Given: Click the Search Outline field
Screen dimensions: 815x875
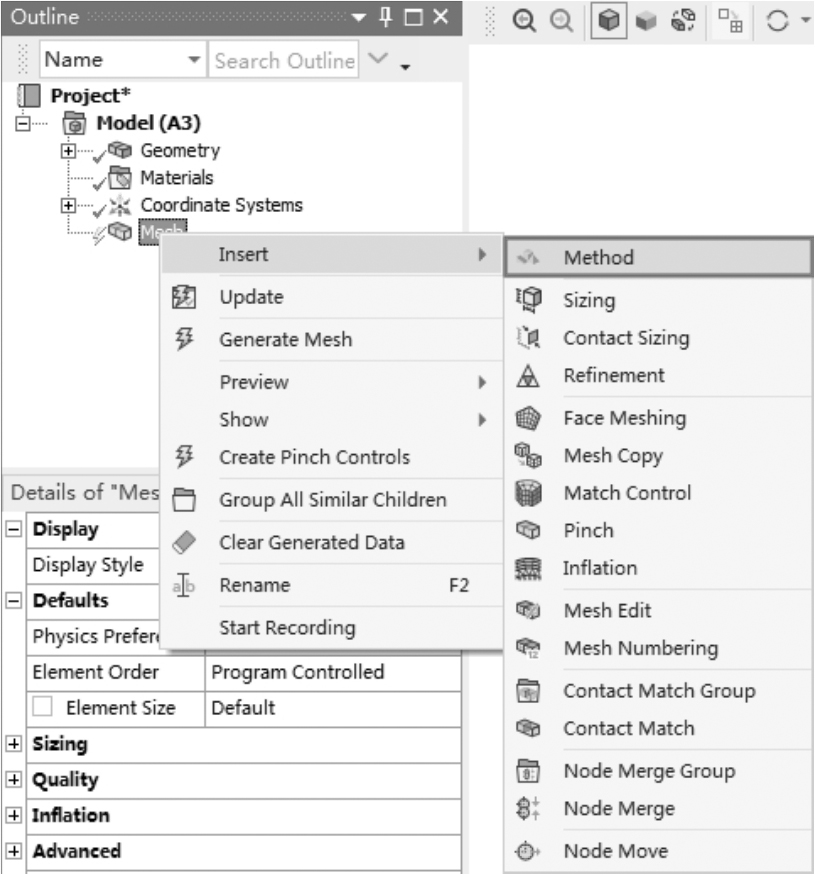Looking at the screenshot, I should pos(284,61).
